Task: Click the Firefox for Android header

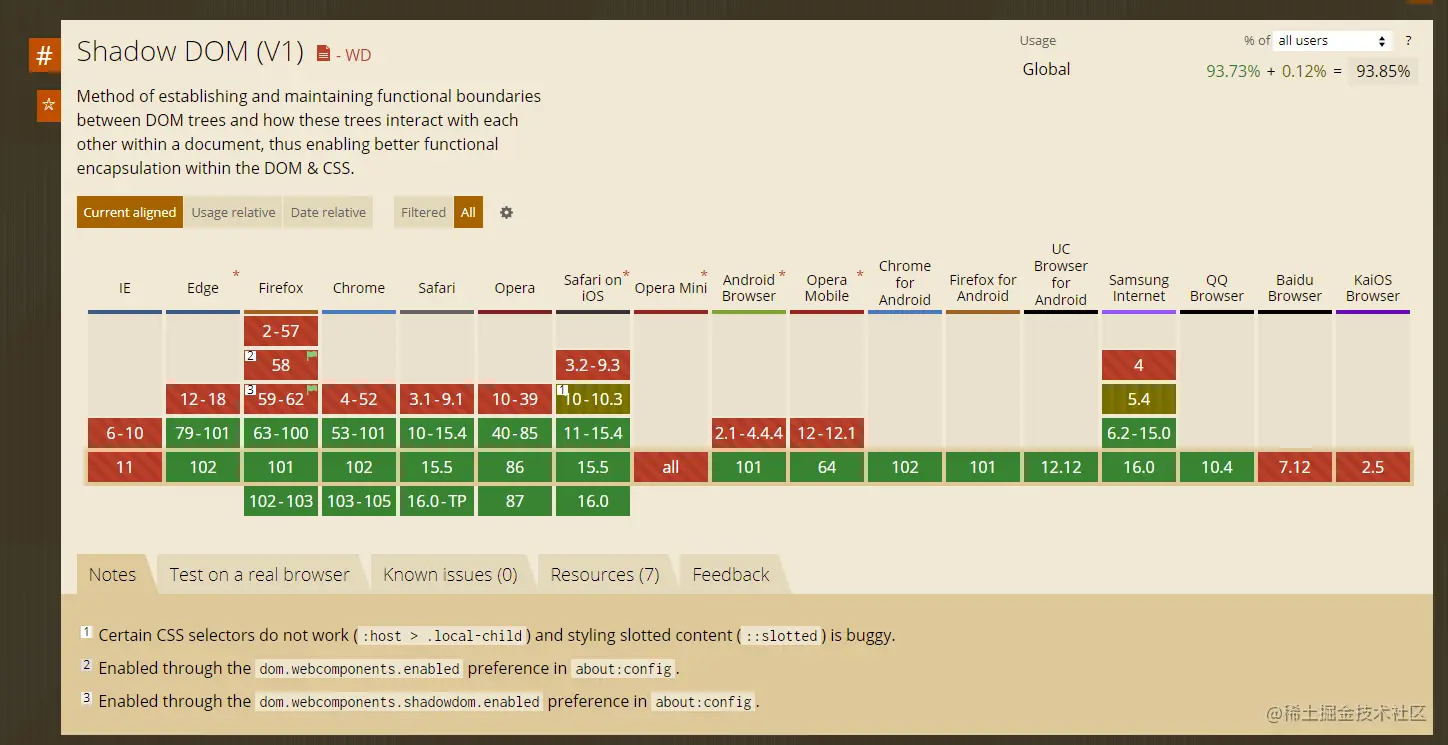Action: pyautogui.click(x=983, y=288)
